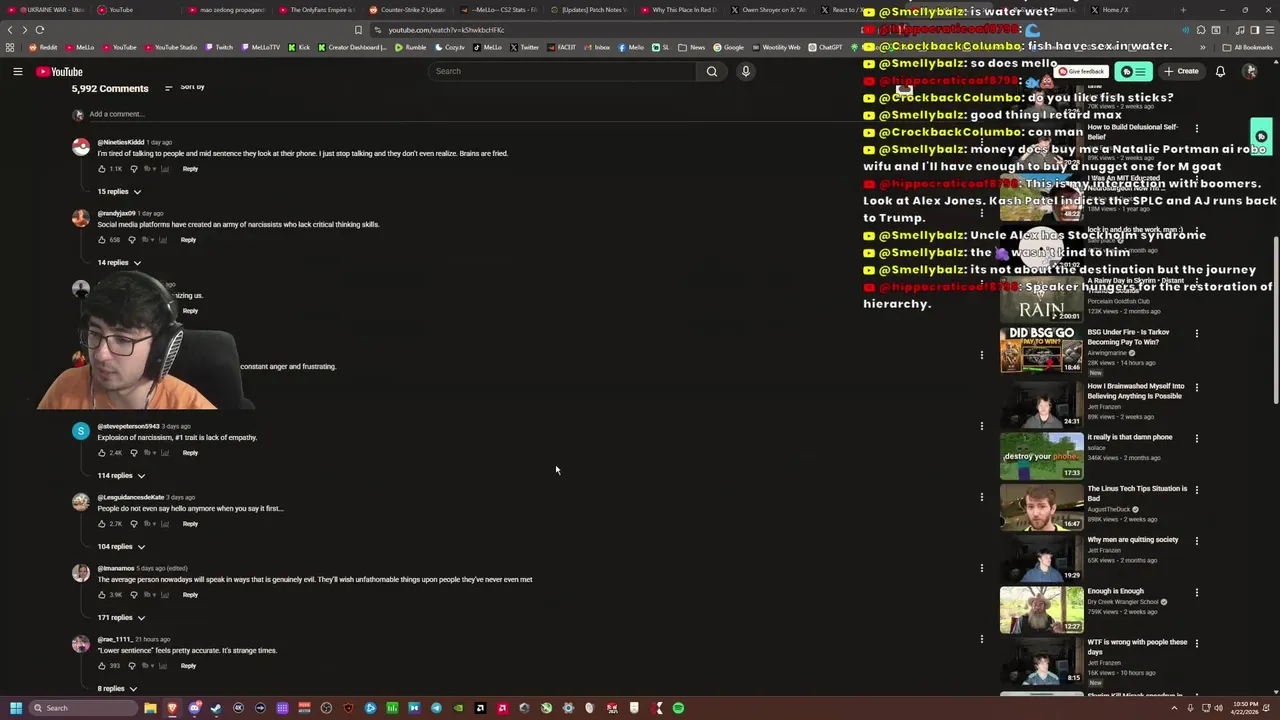Screen dimensions: 1280x720
Task: Open @steveperterson5943 channel avatar
Action: pyautogui.click(x=81, y=431)
